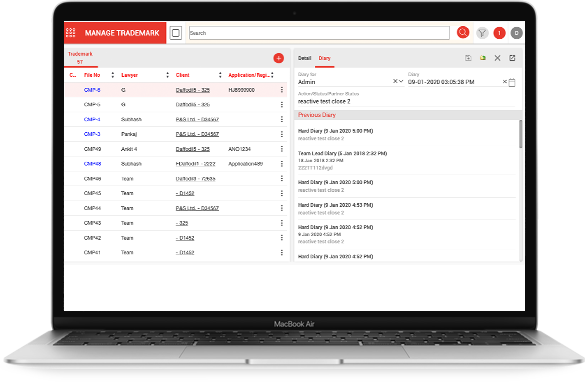Sort by File No column arrows
The image size is (585, 382).
point(112,75)
